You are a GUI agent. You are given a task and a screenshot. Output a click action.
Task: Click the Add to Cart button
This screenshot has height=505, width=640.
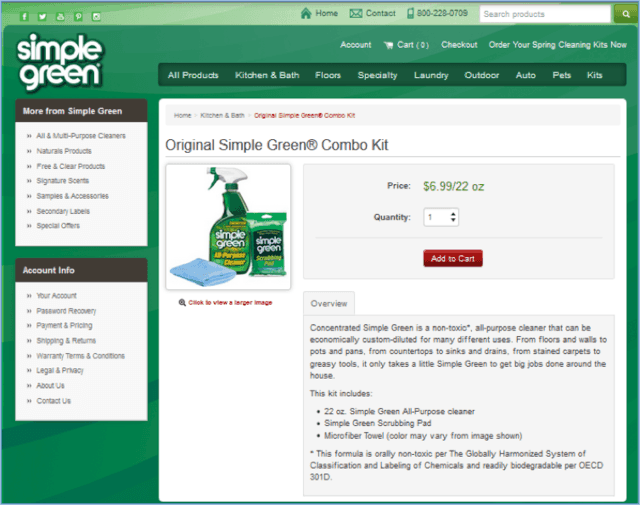click(453, 258)
